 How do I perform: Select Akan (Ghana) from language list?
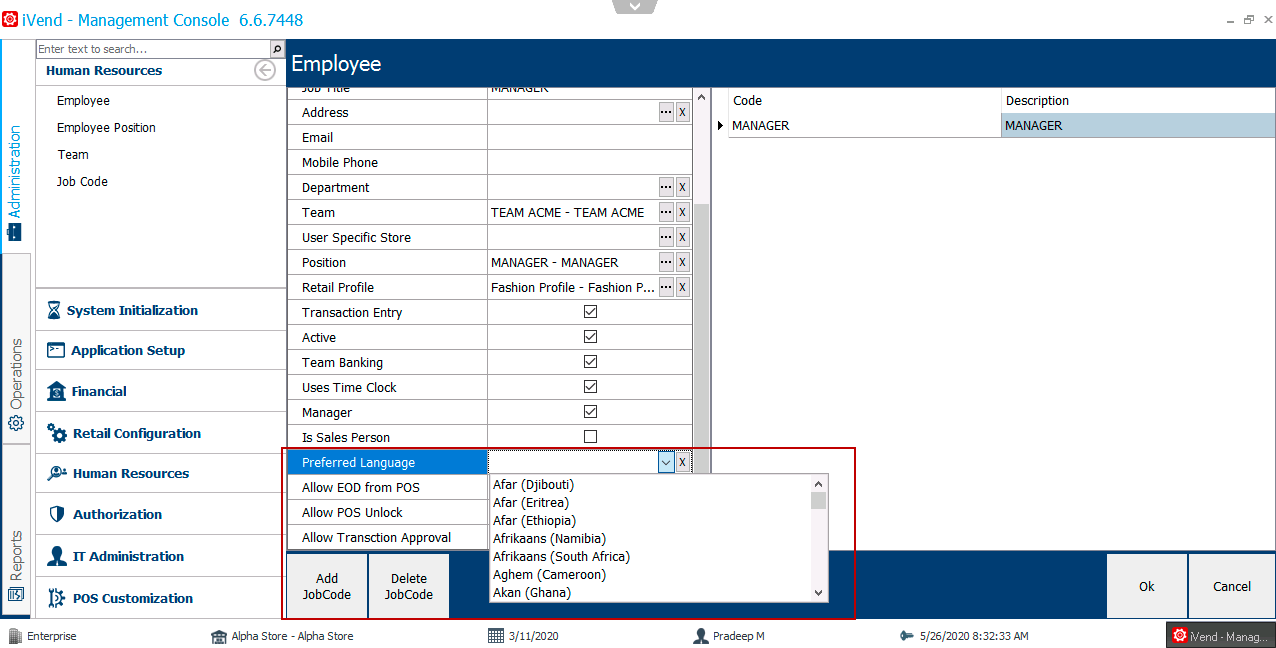(x=650, y=593)
